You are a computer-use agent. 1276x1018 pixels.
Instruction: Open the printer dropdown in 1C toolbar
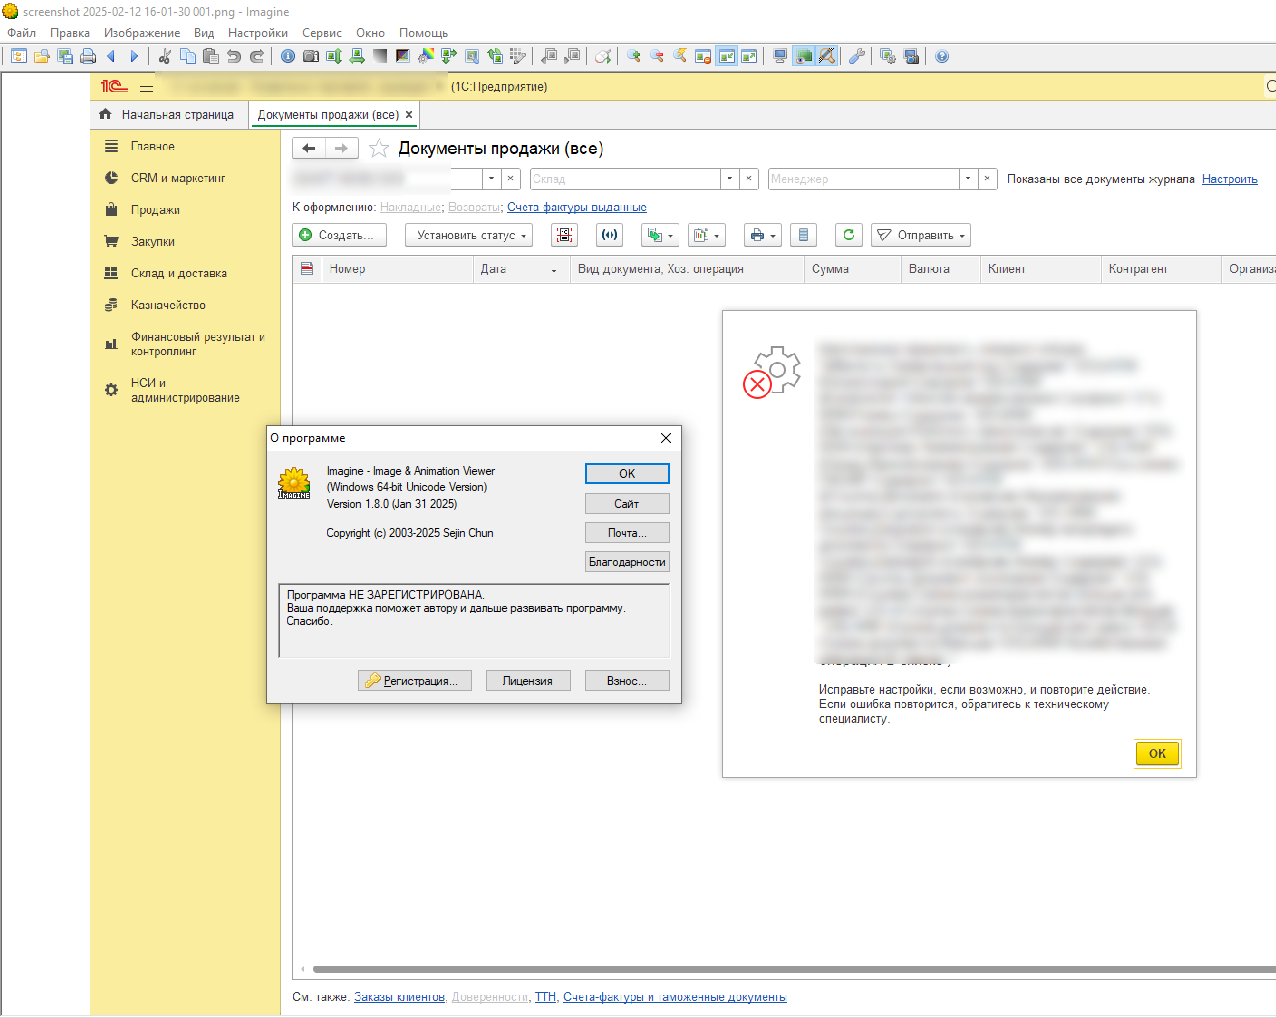pos(763,235)
